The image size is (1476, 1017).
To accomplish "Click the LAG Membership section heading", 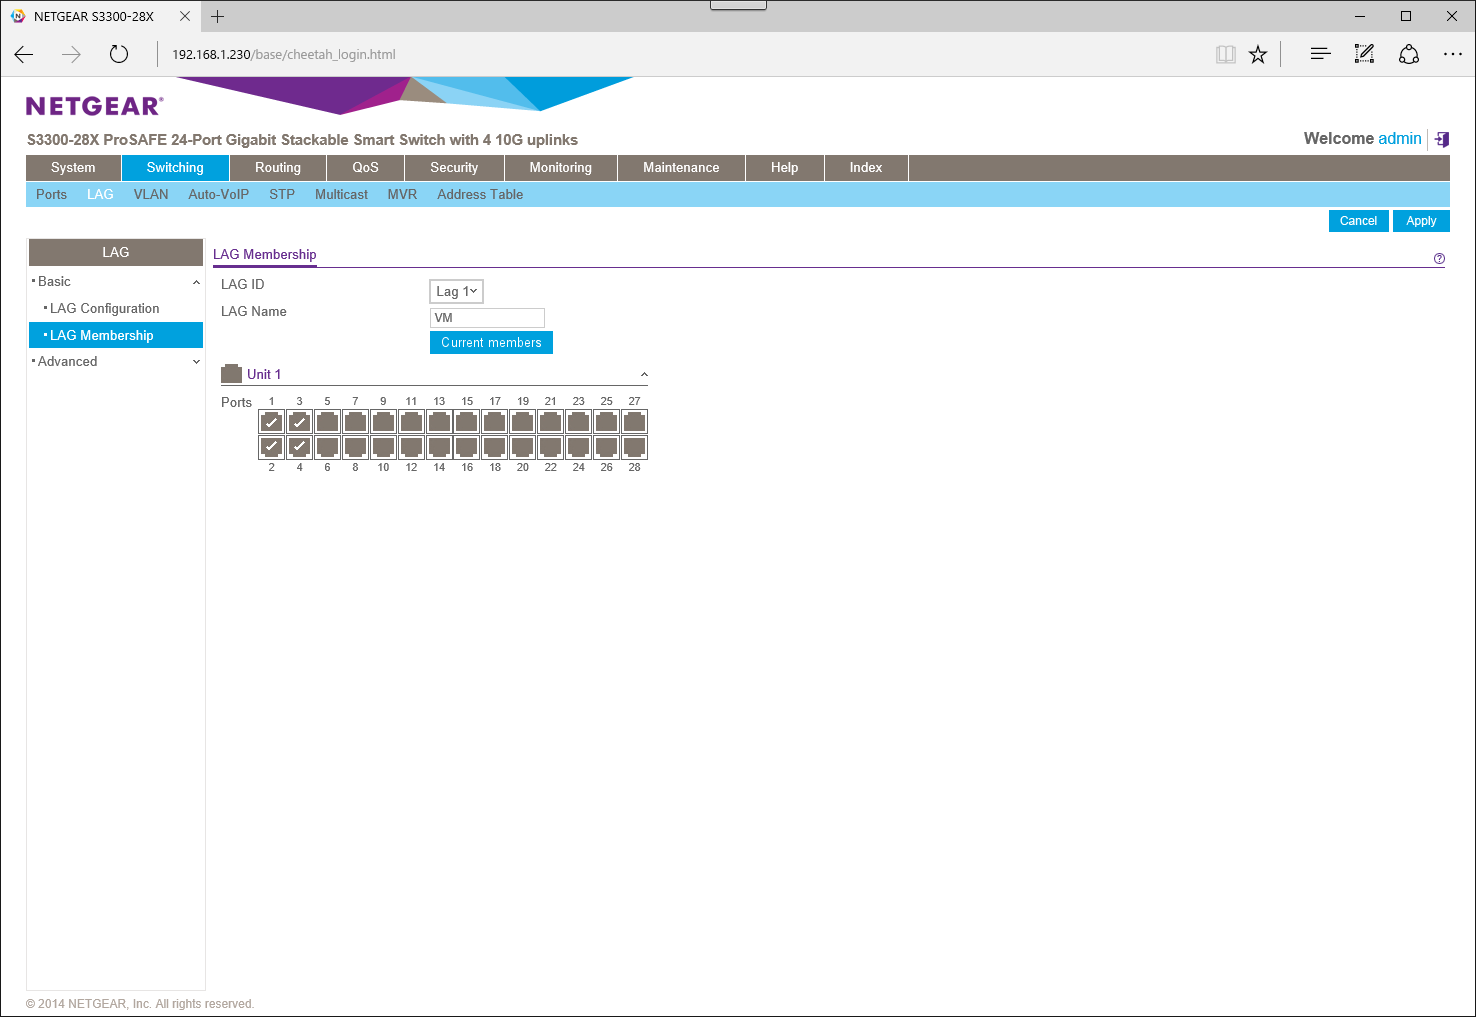I will [265, 255].
